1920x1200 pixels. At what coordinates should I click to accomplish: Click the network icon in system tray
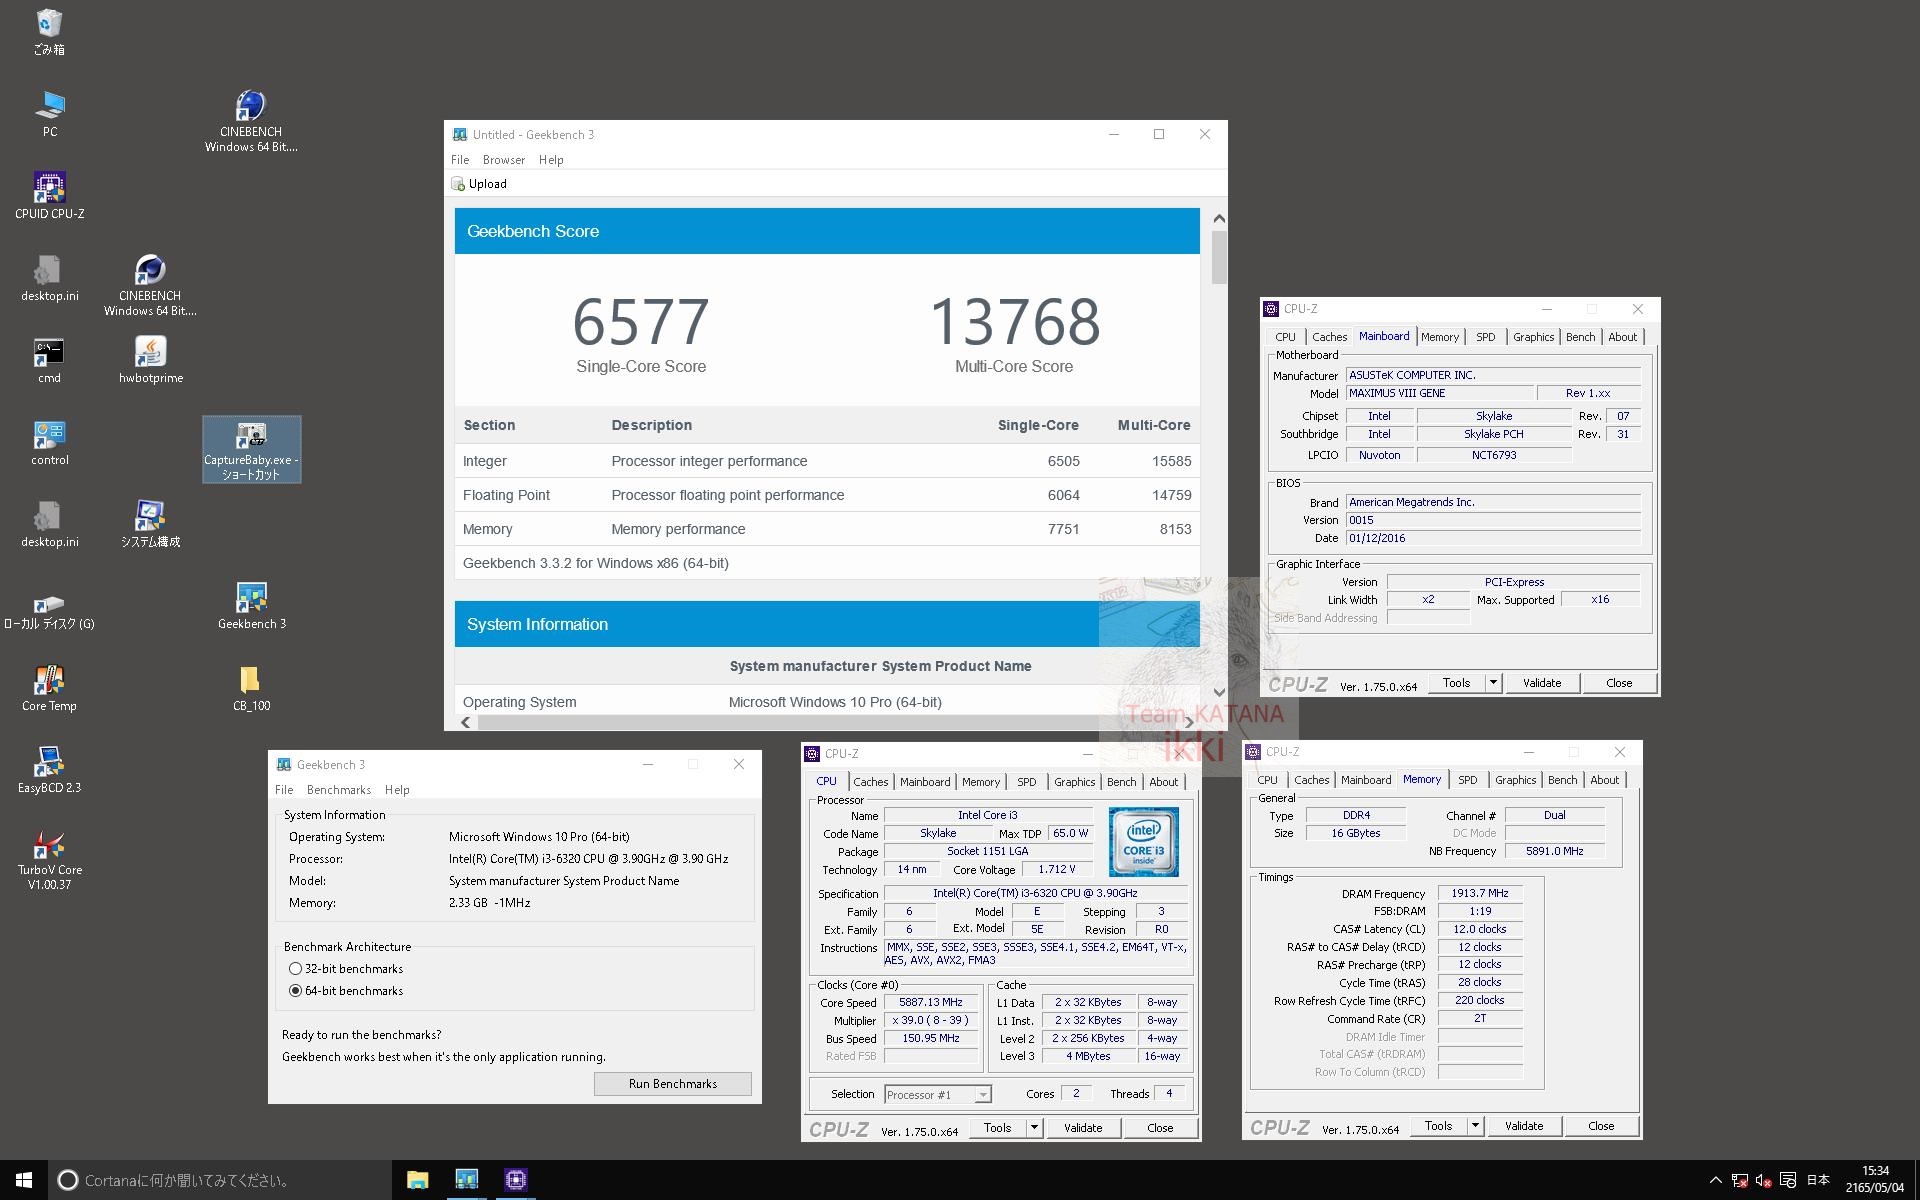(1740, 1180)
